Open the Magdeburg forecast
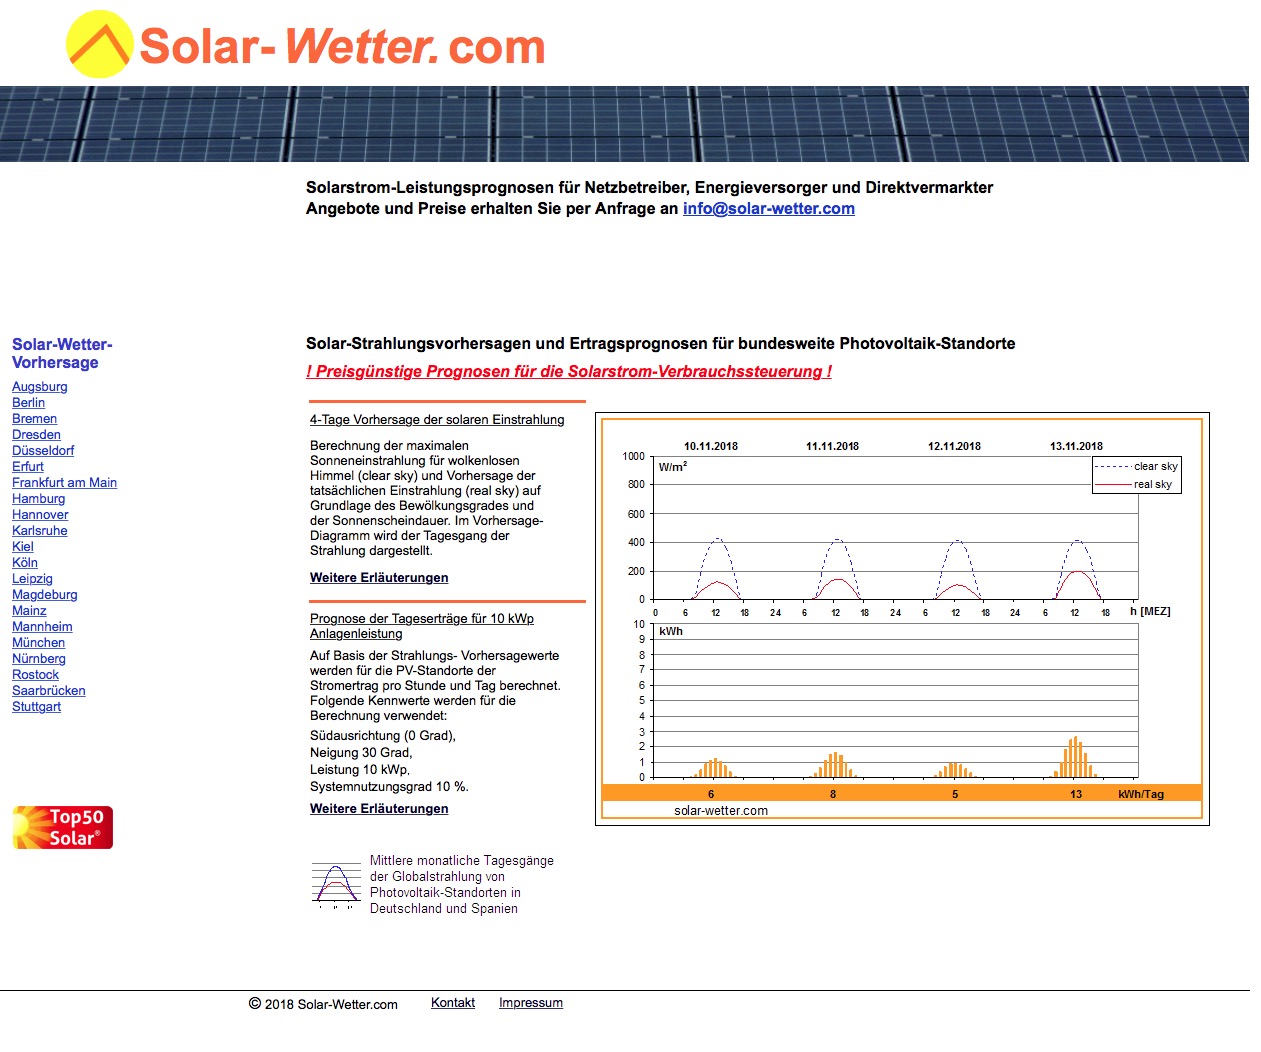Image resolution: width=1261 pixels, height=1052 pixels. [45, 594]
